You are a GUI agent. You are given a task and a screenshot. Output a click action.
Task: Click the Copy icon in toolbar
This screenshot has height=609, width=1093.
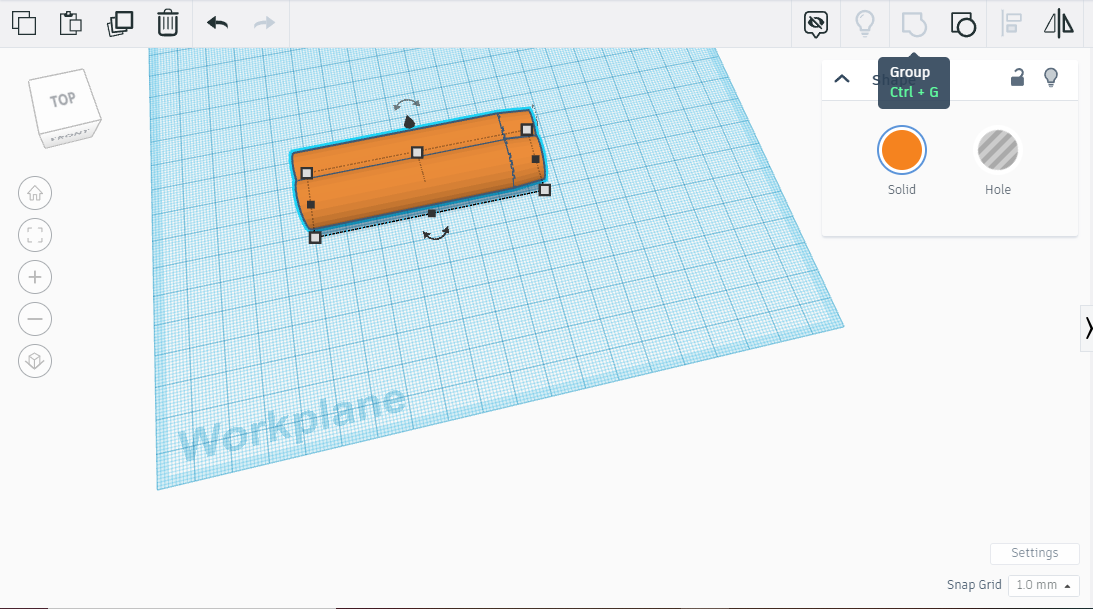pos(24,23)
